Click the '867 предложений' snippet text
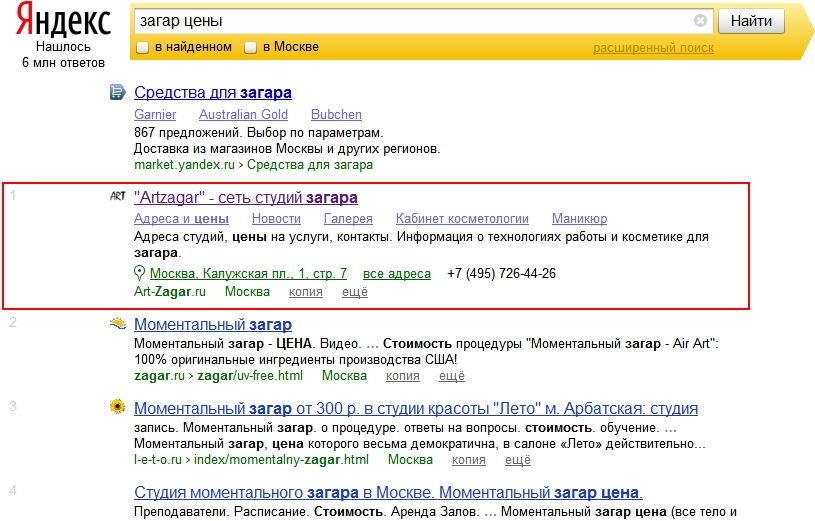 coord(188,133)
